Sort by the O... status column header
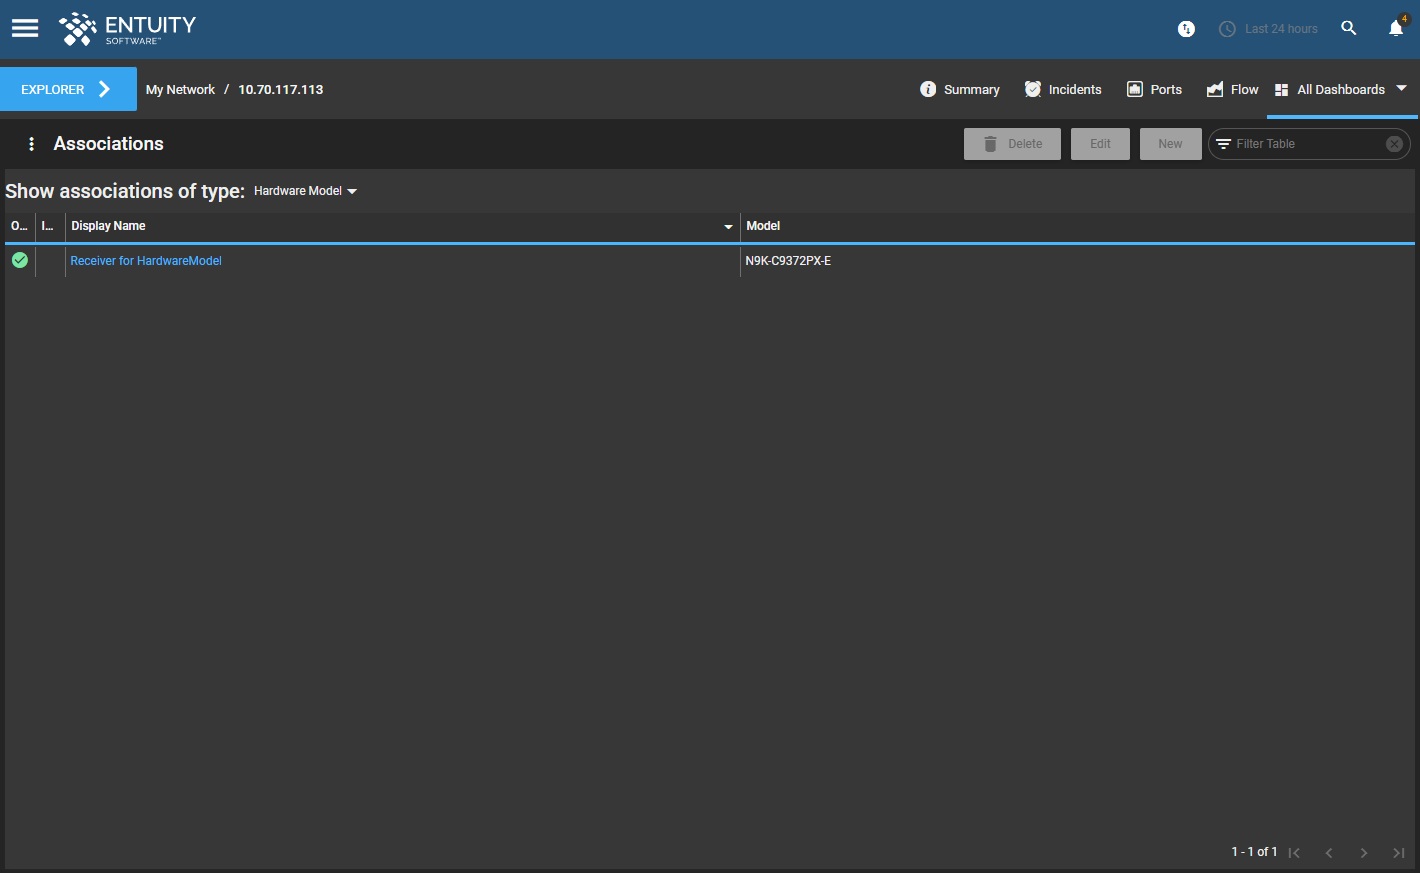Image resolution: width=1420 pixels, height=873 pixels. coord(19,226)
